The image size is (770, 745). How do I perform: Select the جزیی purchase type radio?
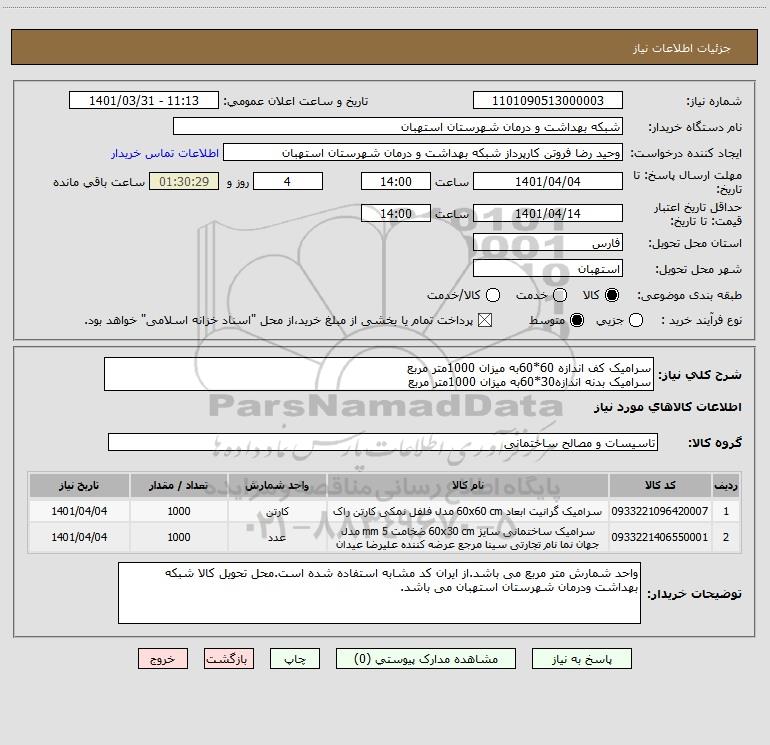pyautogui.click(x=635, y=320)
